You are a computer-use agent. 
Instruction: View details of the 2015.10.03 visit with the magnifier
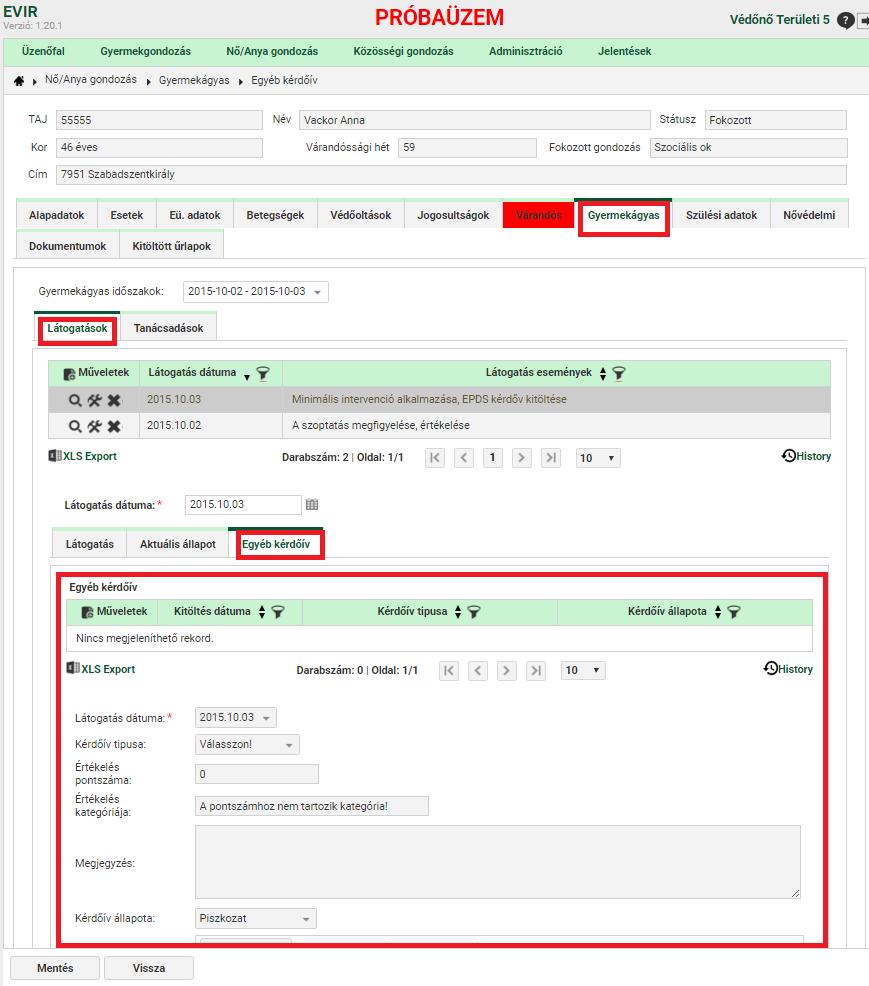(75, 400)
